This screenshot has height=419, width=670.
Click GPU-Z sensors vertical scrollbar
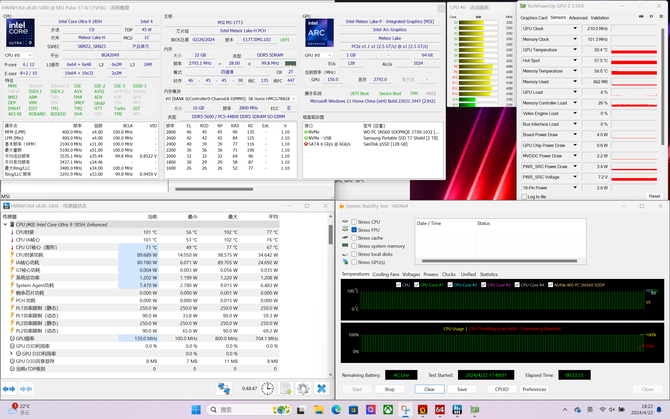[x=662, y=85]
